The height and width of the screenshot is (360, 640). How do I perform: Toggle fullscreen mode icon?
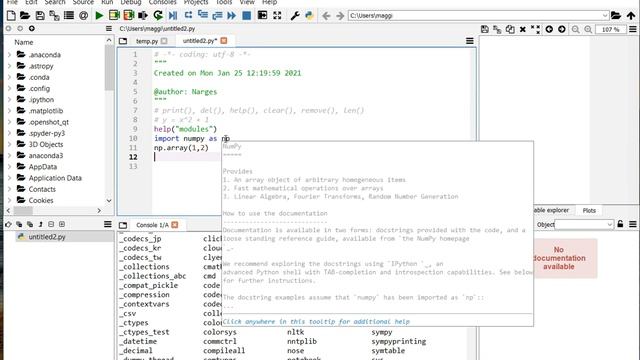pyautogui.click(x=277, y=16)
